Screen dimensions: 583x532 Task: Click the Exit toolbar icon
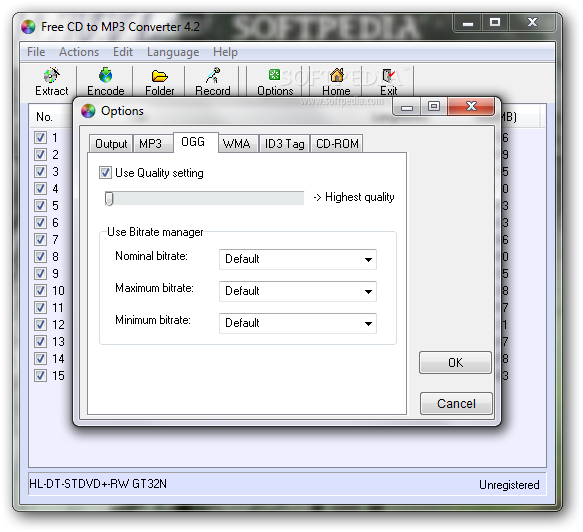[x=389, y=75]
